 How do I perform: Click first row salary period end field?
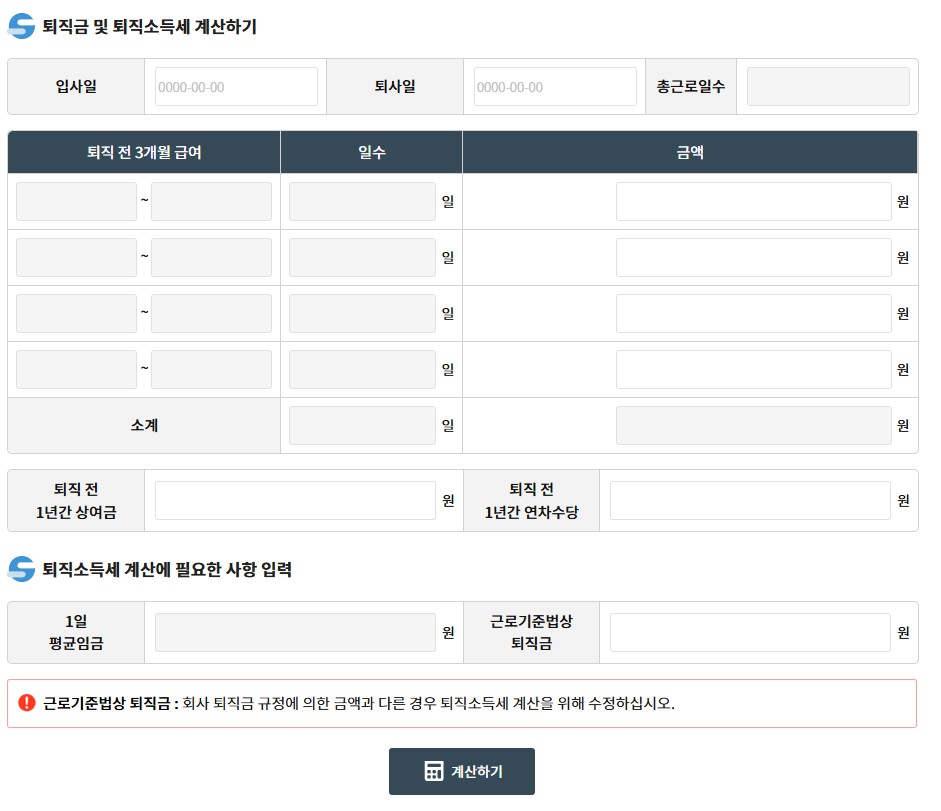tap(211, 202)
